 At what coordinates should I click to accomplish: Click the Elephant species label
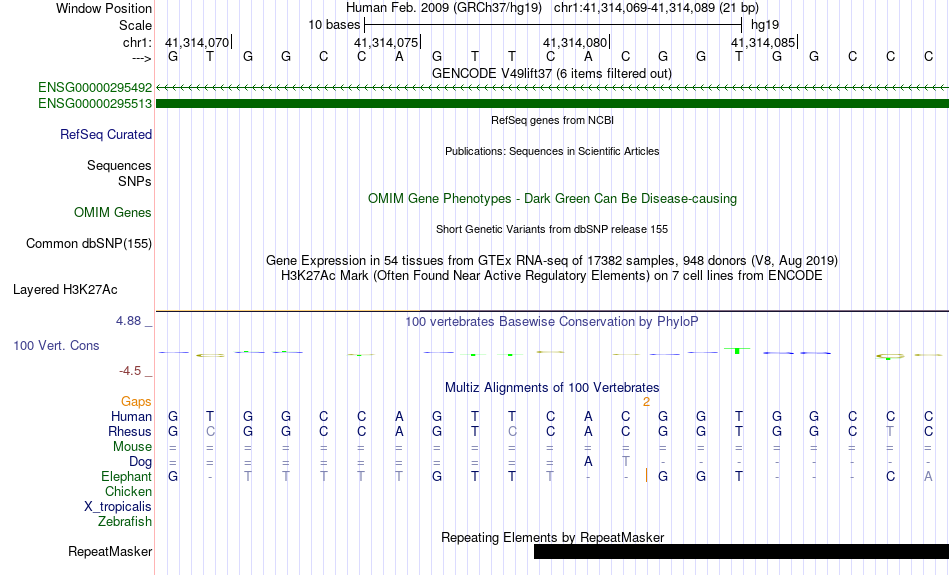[126, 477]
